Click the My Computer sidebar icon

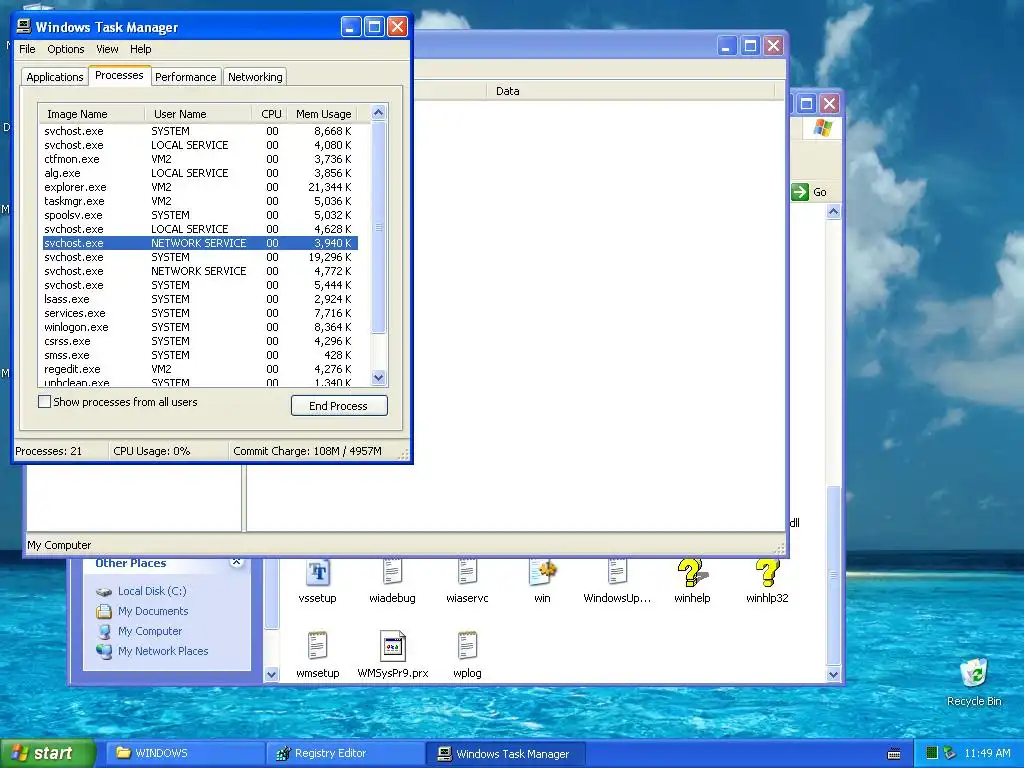click(x=104, y=632)
